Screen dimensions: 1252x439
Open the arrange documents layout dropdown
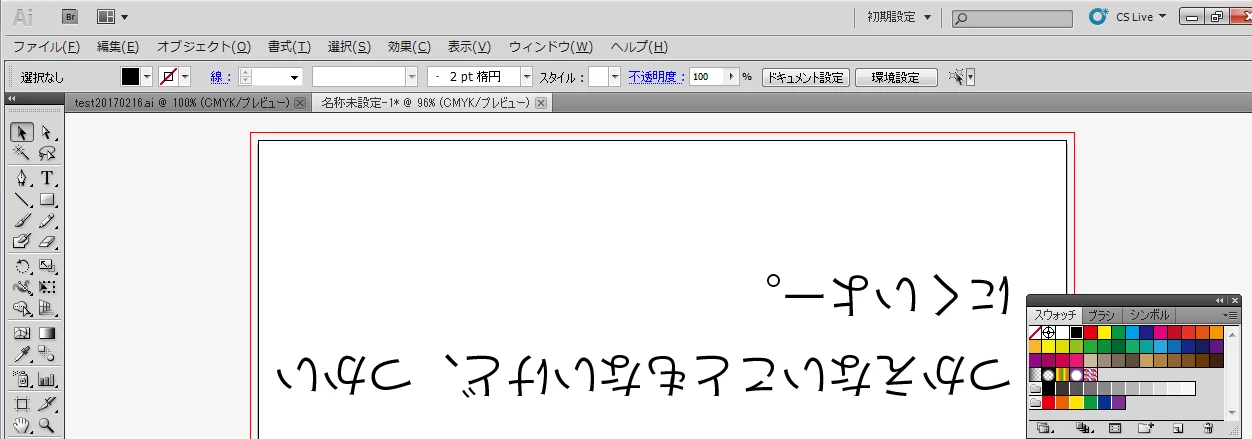coord(112,17)
